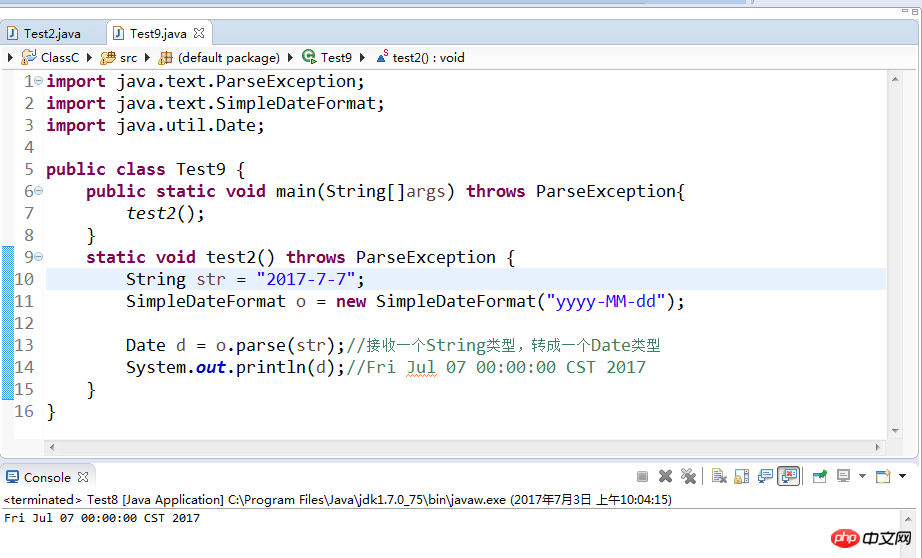Viewport: 922px width, 558px height.
Task: Click console output Fri Jul 07 00:00:00 CST 2017
Action: point(102,518)
